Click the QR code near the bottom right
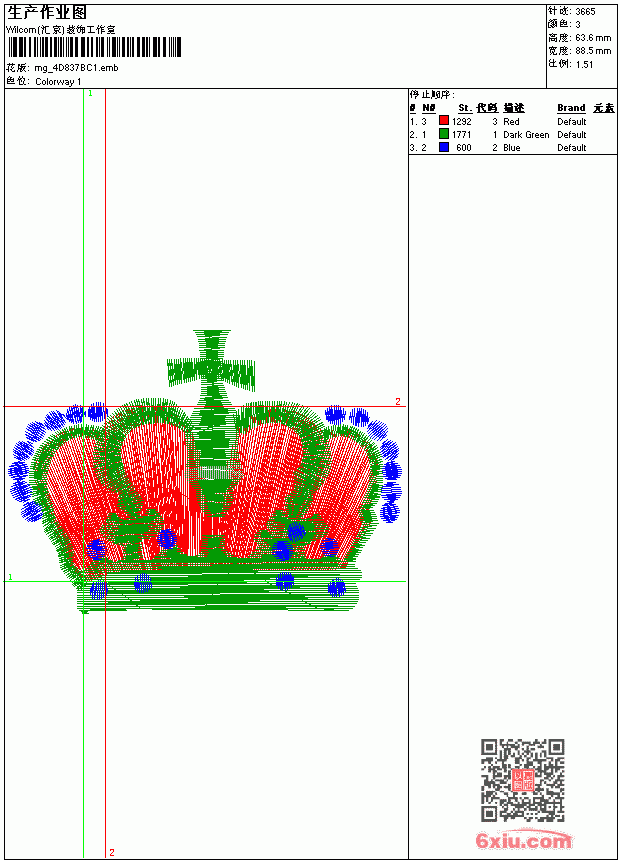The image size is (620, 860). tap(522, 779)
